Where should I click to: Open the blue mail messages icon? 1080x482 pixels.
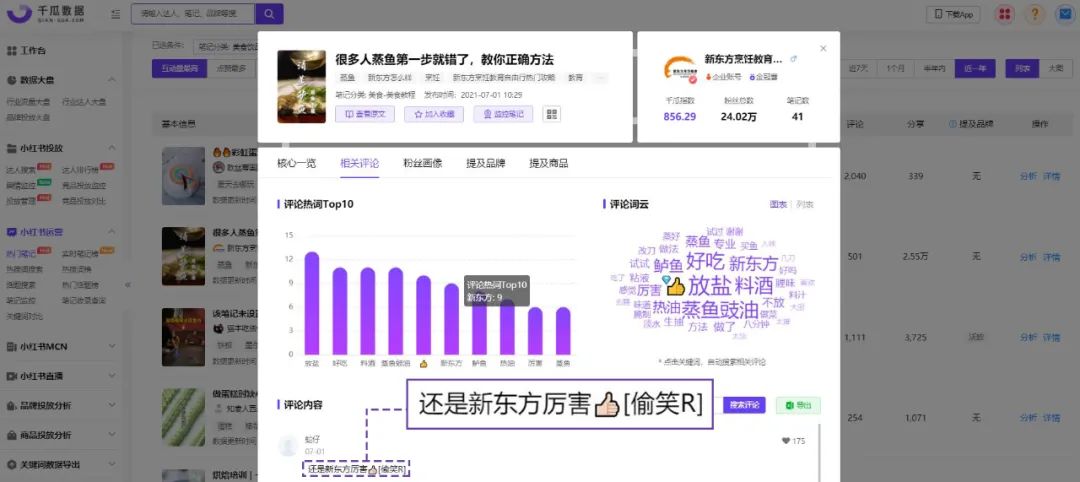click(1065, 14)
